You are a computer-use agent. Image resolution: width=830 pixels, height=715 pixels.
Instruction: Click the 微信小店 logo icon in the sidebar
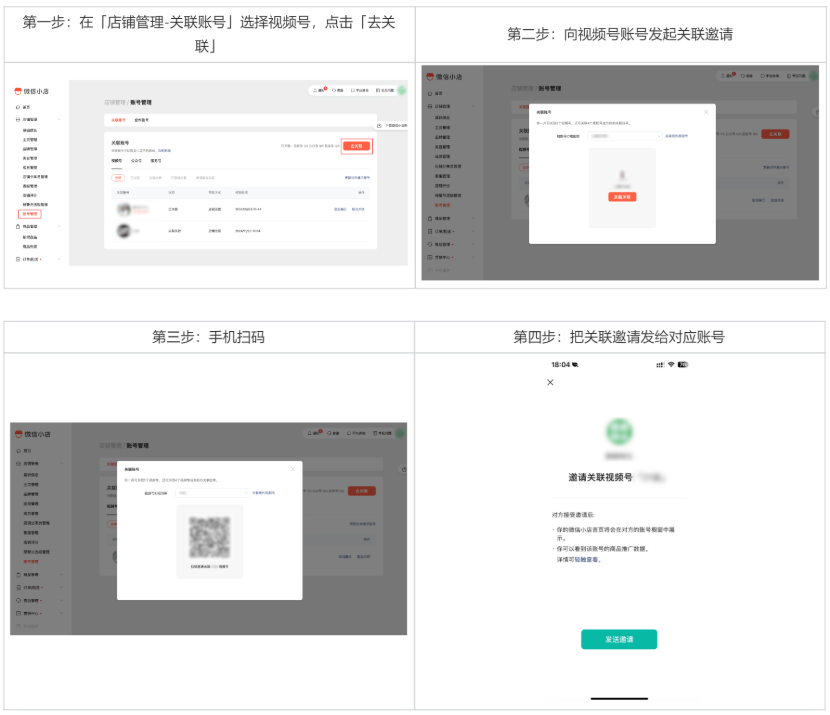17,89
